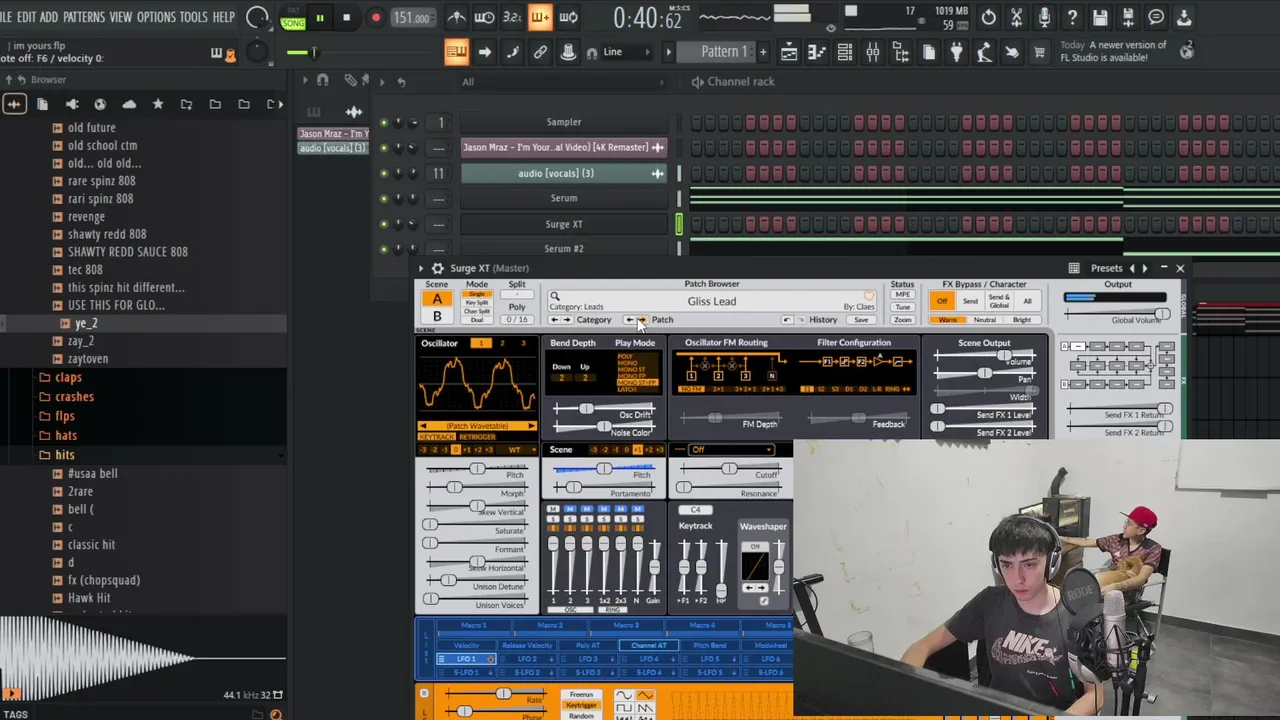Screen dimensions: 1280x720
Task: Click the scissors one-click audio icon
Action: tap(1016, 17)
